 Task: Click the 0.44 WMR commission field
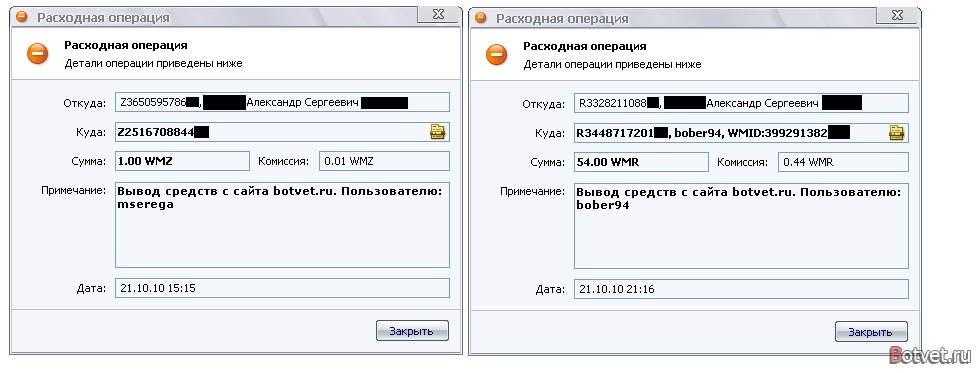click(843, 162)
